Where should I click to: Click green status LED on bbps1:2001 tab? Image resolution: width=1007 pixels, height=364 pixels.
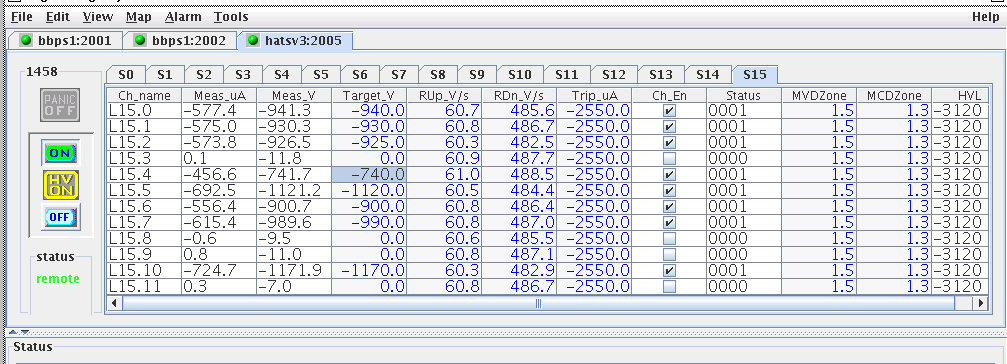click(26, 40)
